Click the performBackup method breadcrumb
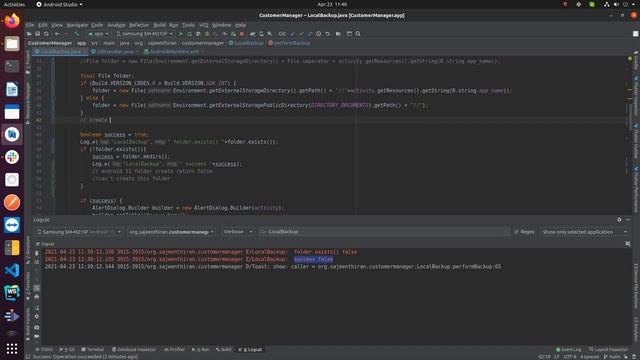Screen dimensions: 640x360 [x=289, y=43]
